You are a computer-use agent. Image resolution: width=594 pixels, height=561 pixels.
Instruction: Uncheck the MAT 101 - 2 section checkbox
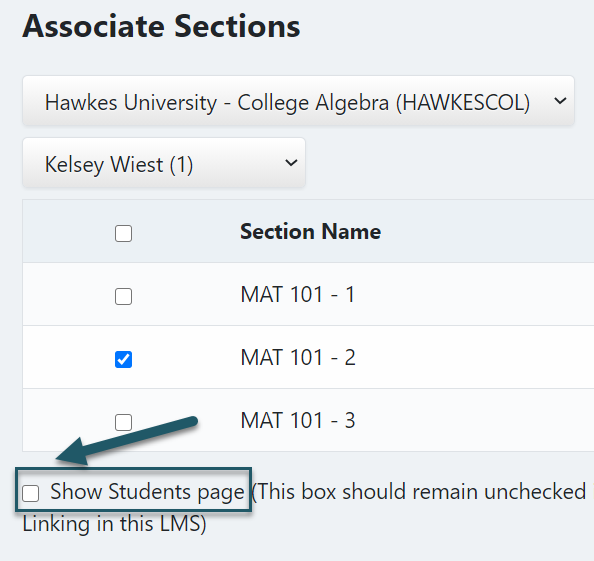click(123, 359)
